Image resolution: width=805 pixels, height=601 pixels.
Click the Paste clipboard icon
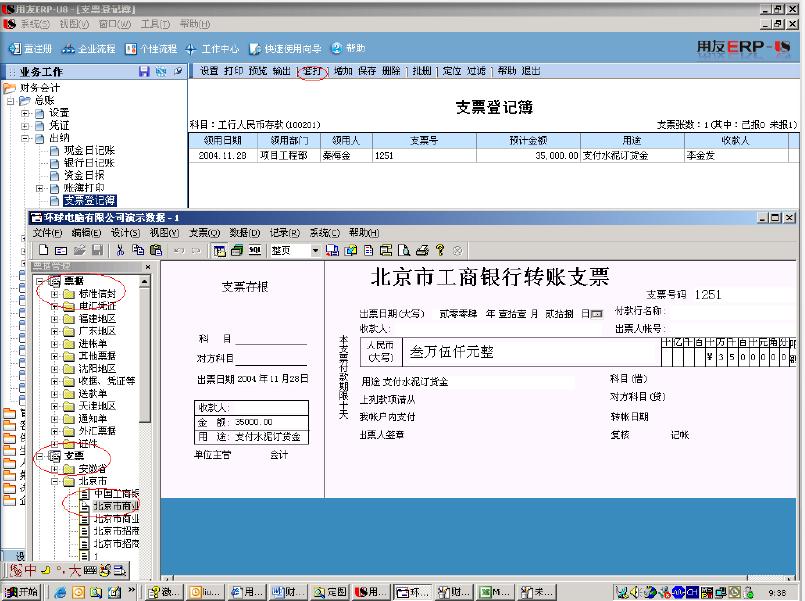pos(156,250)
